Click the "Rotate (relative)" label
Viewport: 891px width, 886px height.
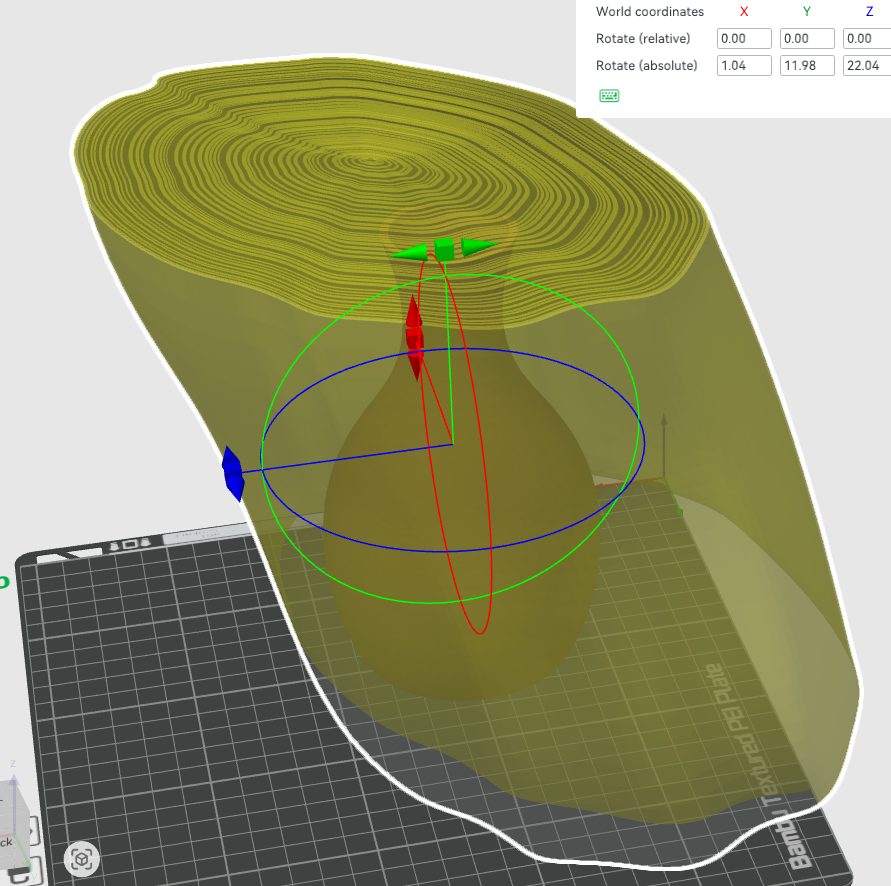coord(643,39)
